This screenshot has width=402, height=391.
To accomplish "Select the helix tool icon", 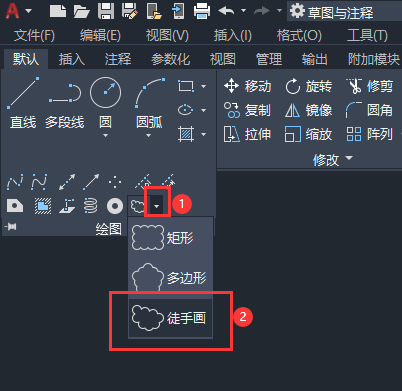I will (91, 206).
